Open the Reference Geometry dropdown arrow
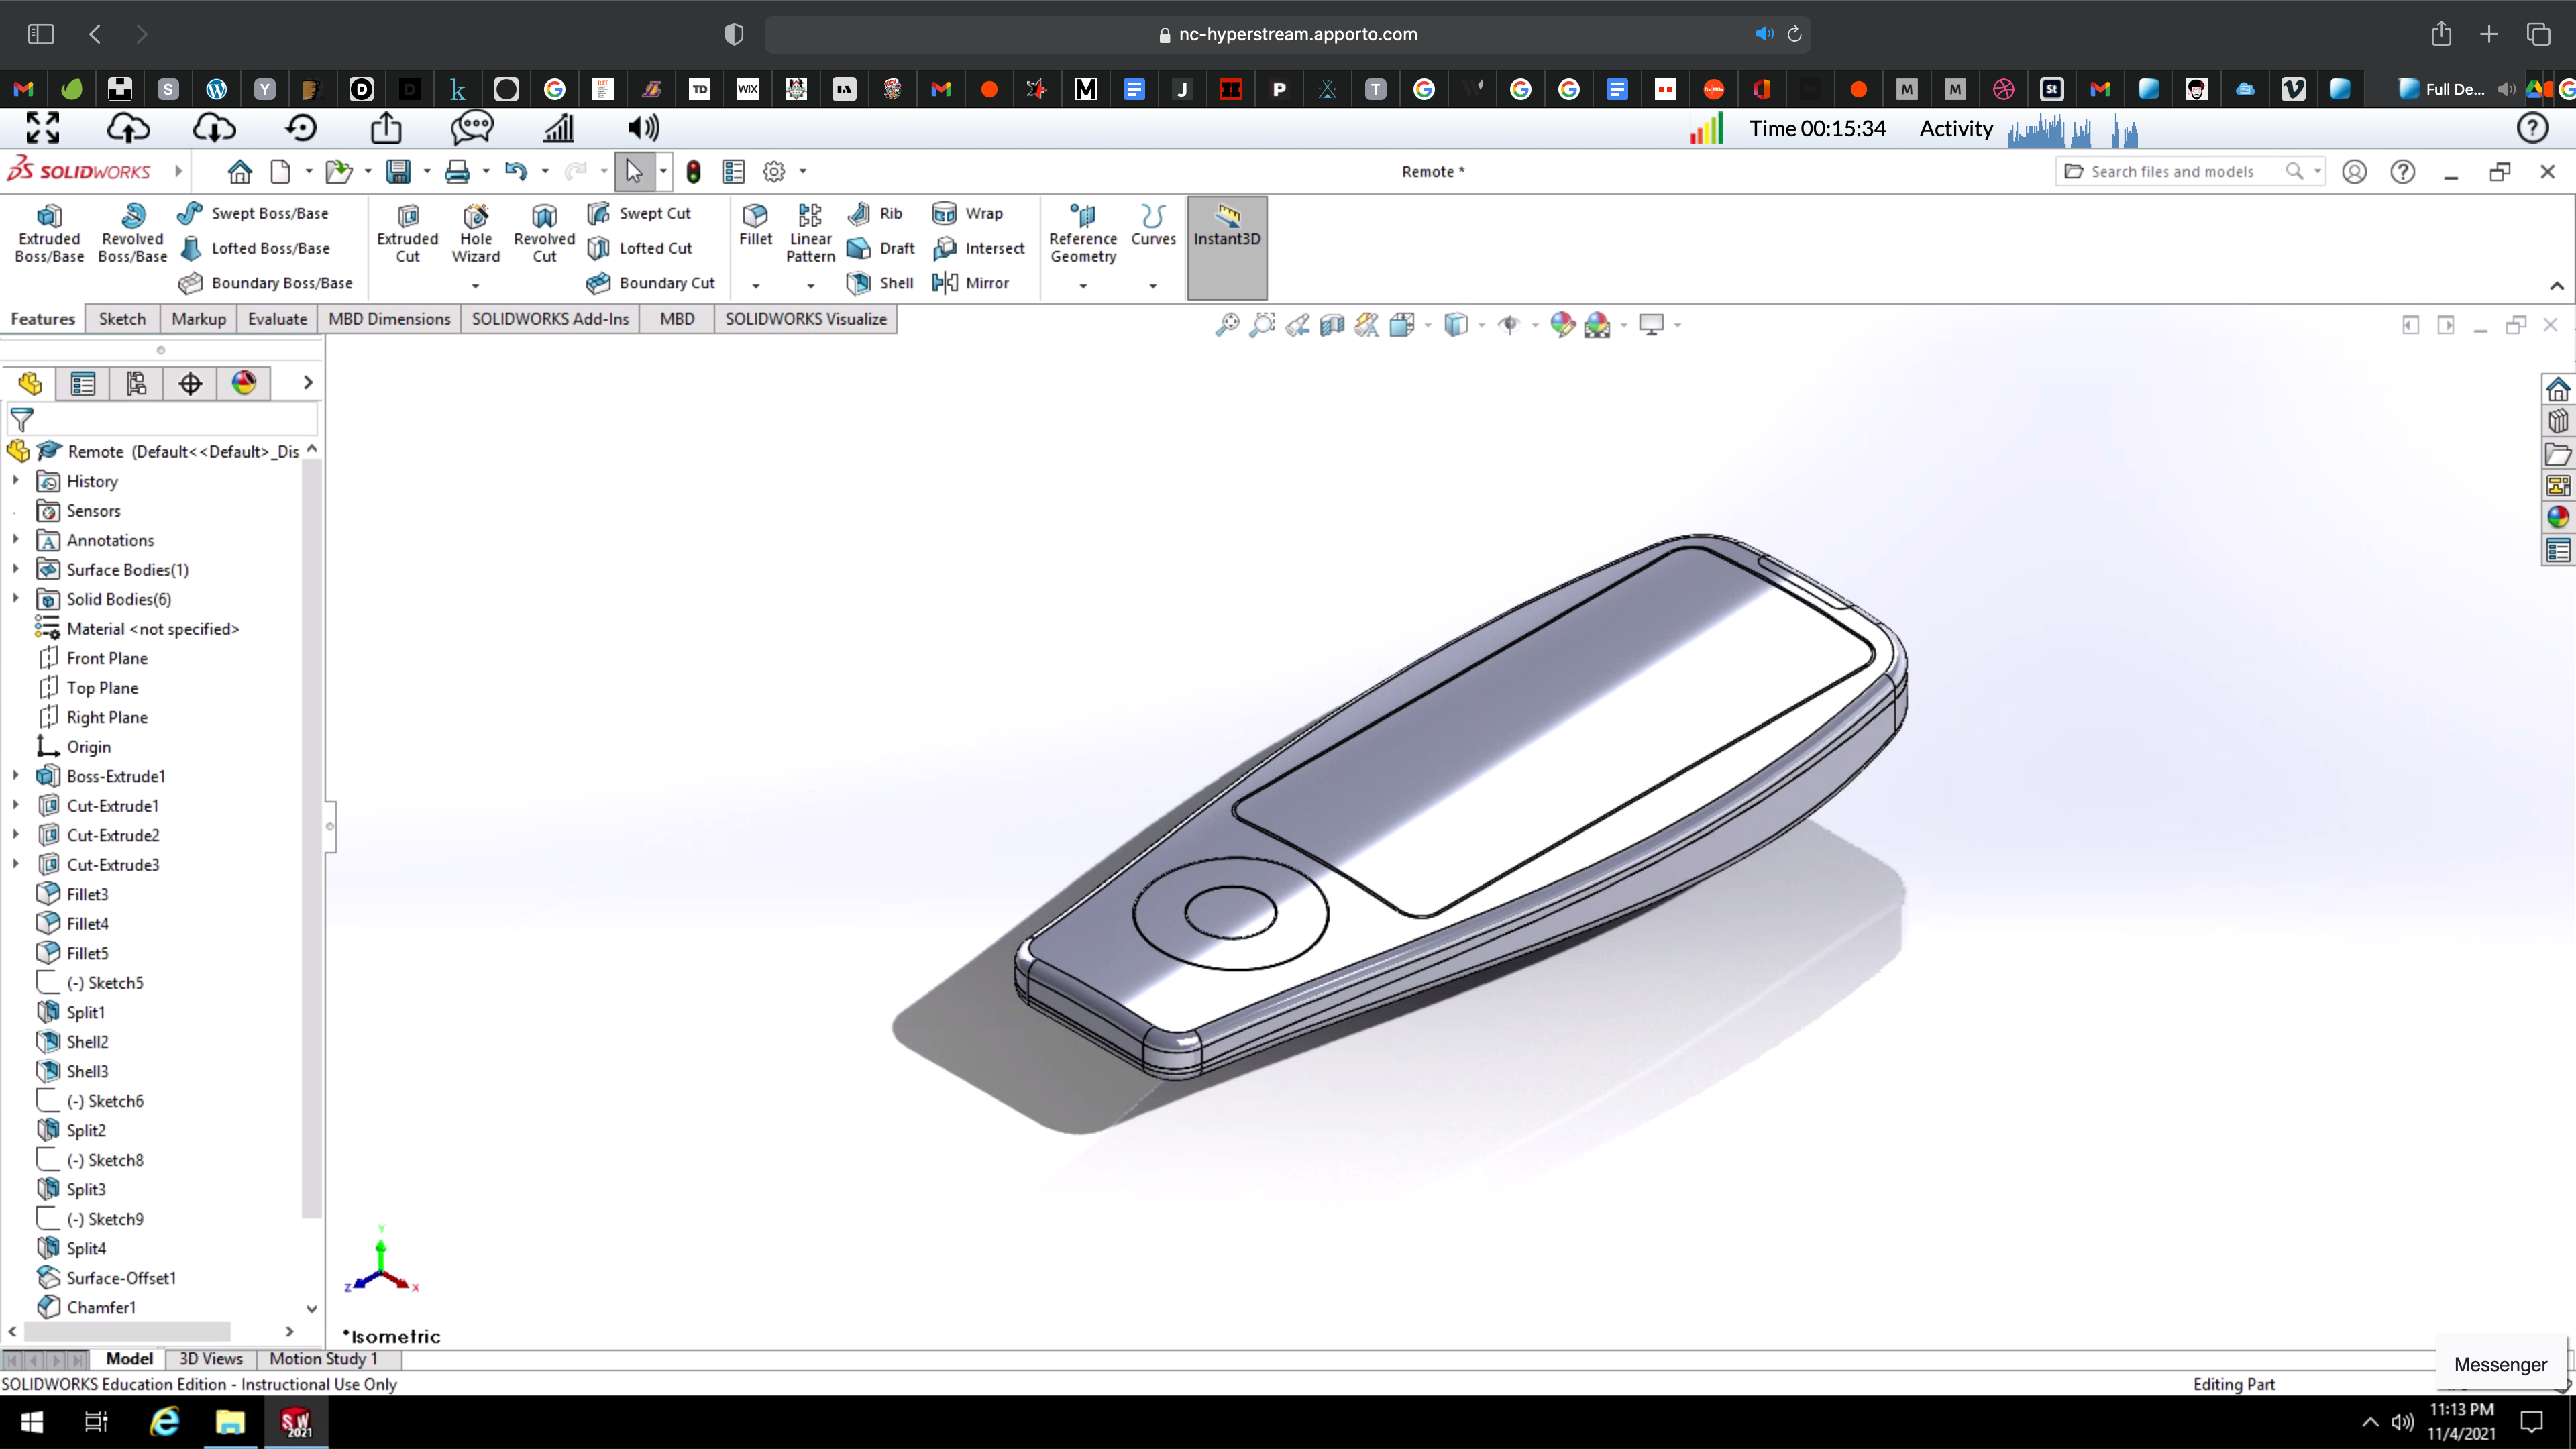This screenshot has height=1449, width=2576. (1083, 286)
